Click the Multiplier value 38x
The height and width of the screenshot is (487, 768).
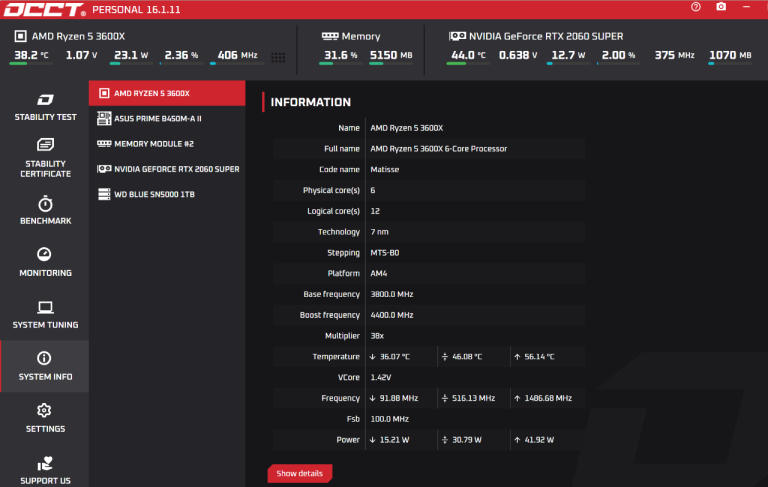pyautogui.click(x=377, y=336)
